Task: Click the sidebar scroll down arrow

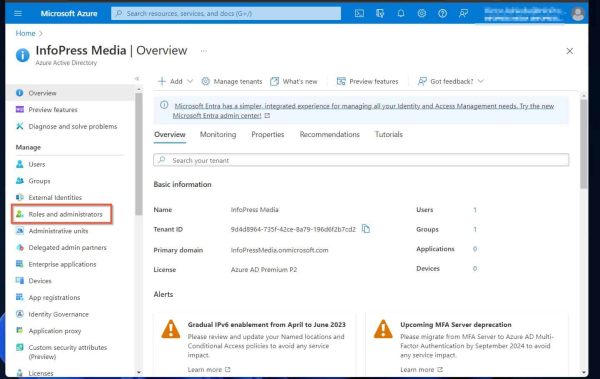Action: click(x=139, y=372)
